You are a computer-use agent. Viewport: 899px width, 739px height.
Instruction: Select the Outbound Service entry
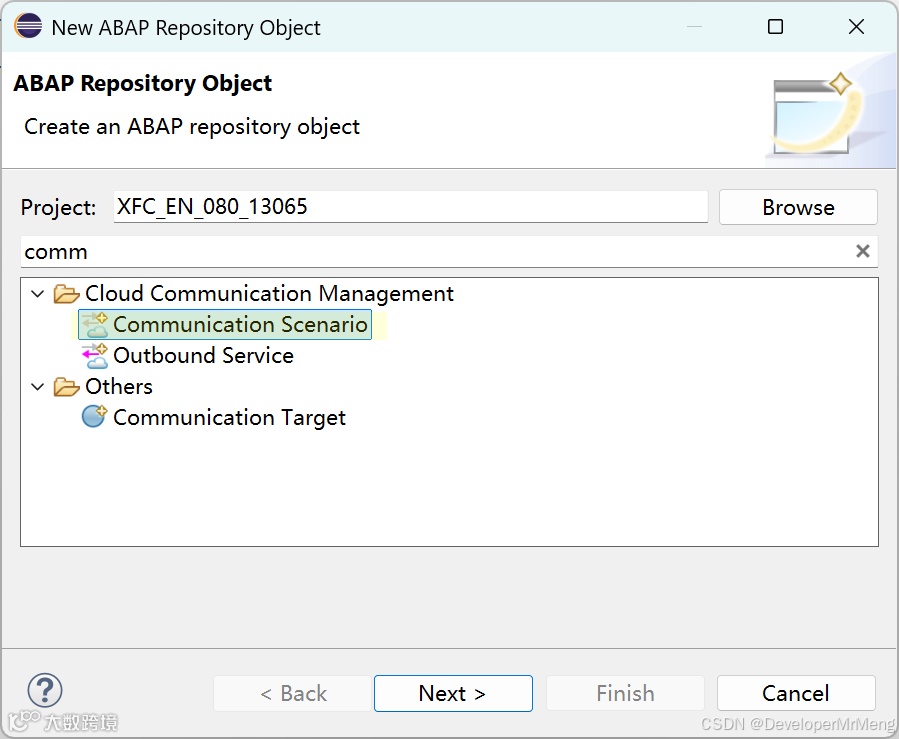coord(203,356)
